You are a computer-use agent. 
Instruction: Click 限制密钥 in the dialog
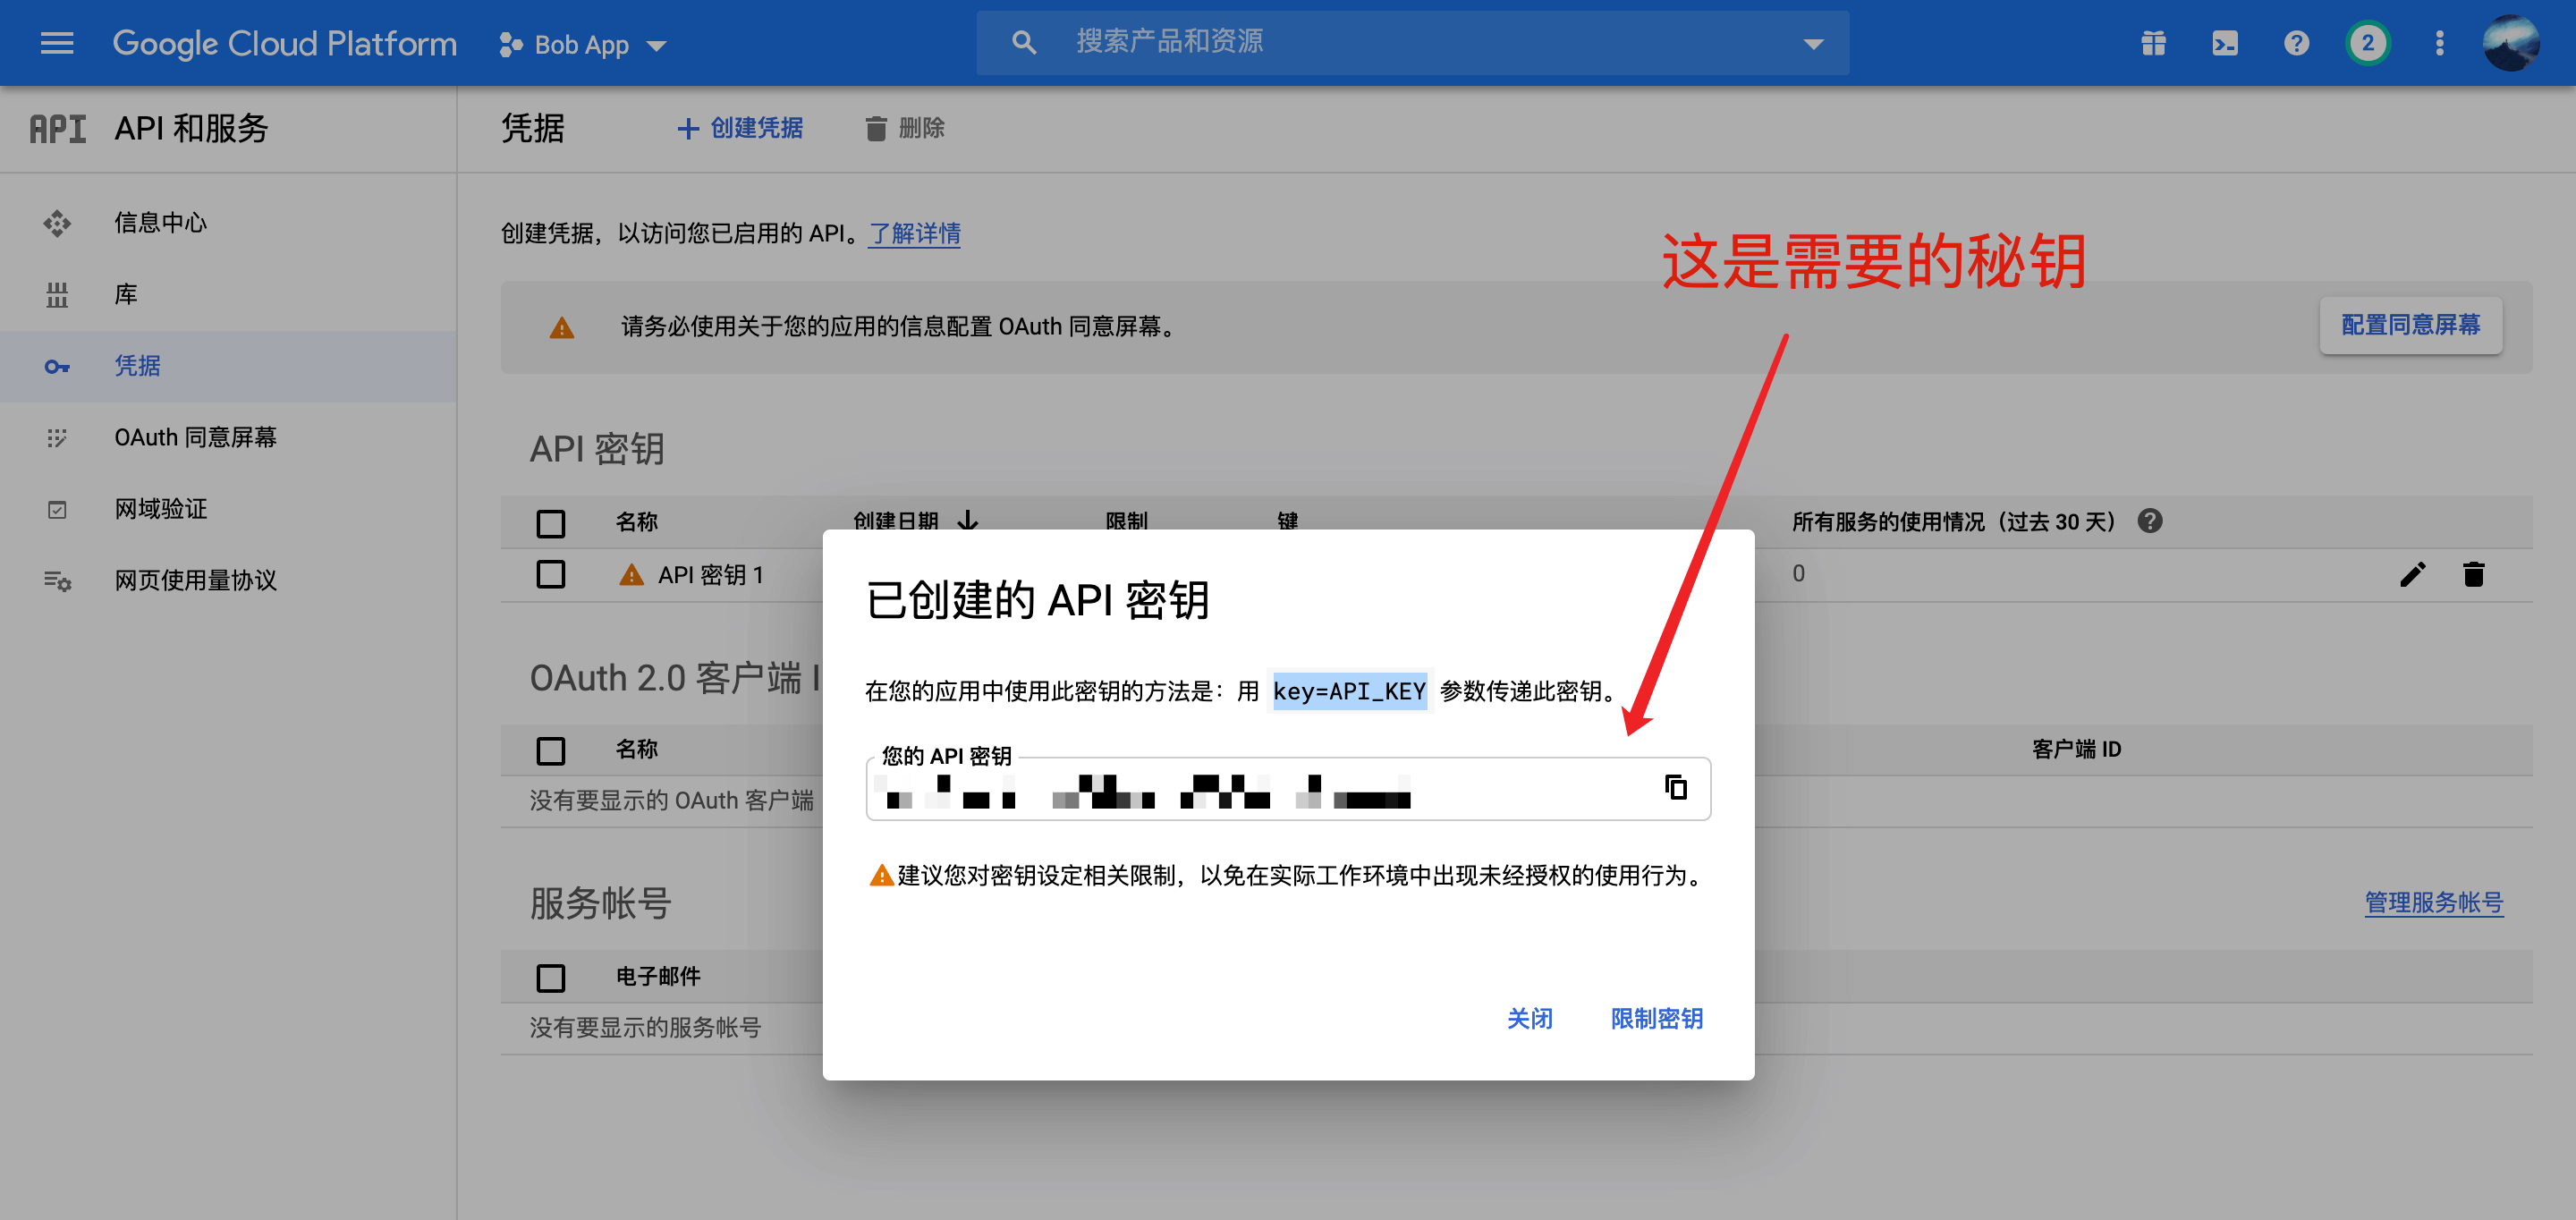coord(1656,1018)
